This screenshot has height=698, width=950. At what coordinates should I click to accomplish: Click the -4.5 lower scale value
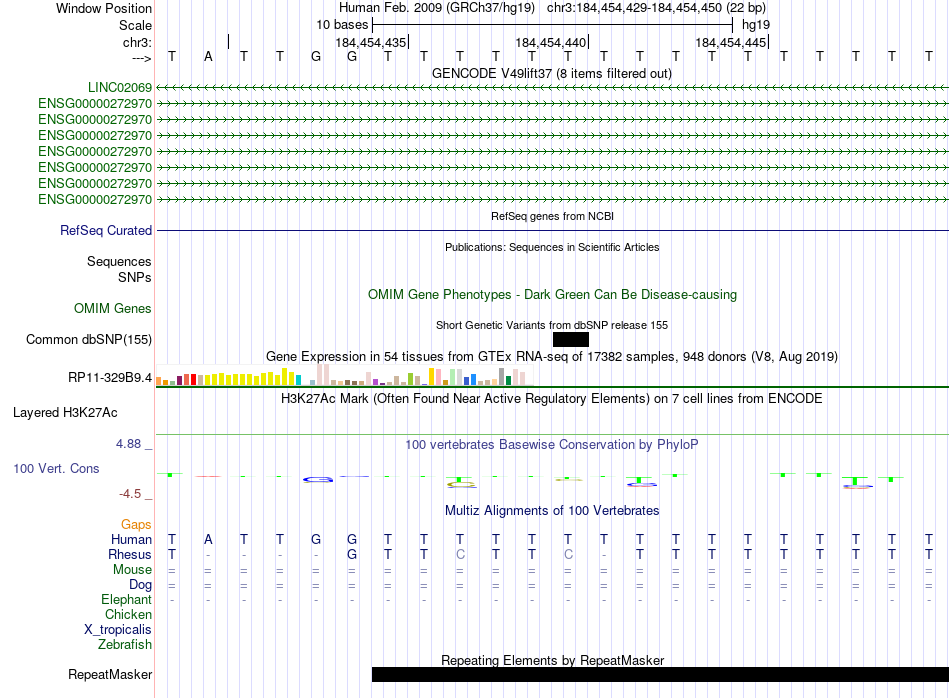pos(130,494)
